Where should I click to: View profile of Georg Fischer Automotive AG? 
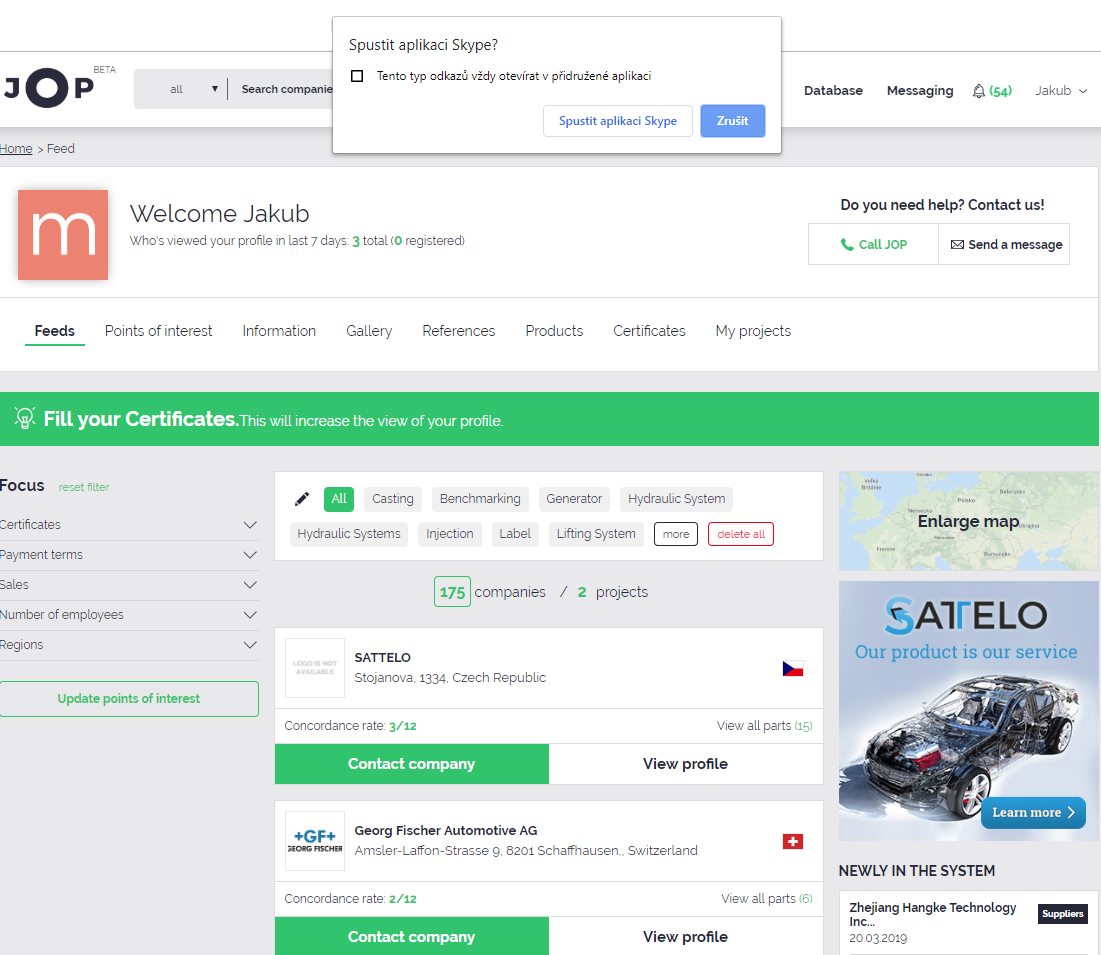[685, 937]
